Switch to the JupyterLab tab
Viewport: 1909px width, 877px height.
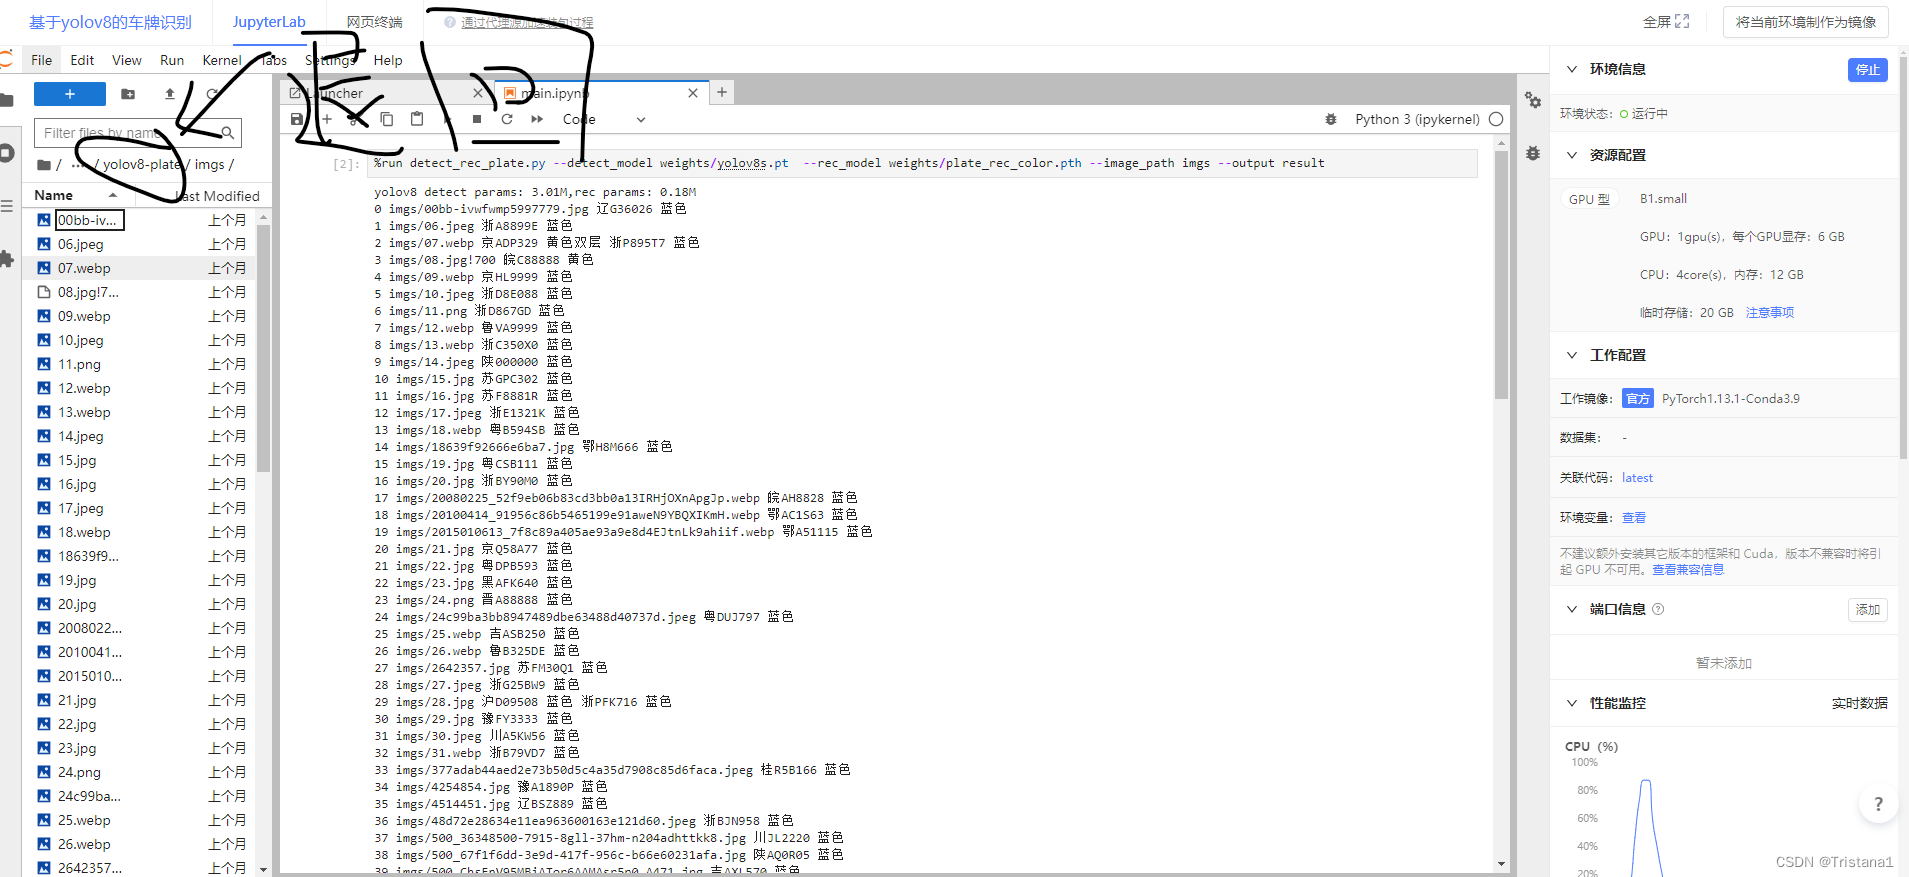[x=269, y=22]
